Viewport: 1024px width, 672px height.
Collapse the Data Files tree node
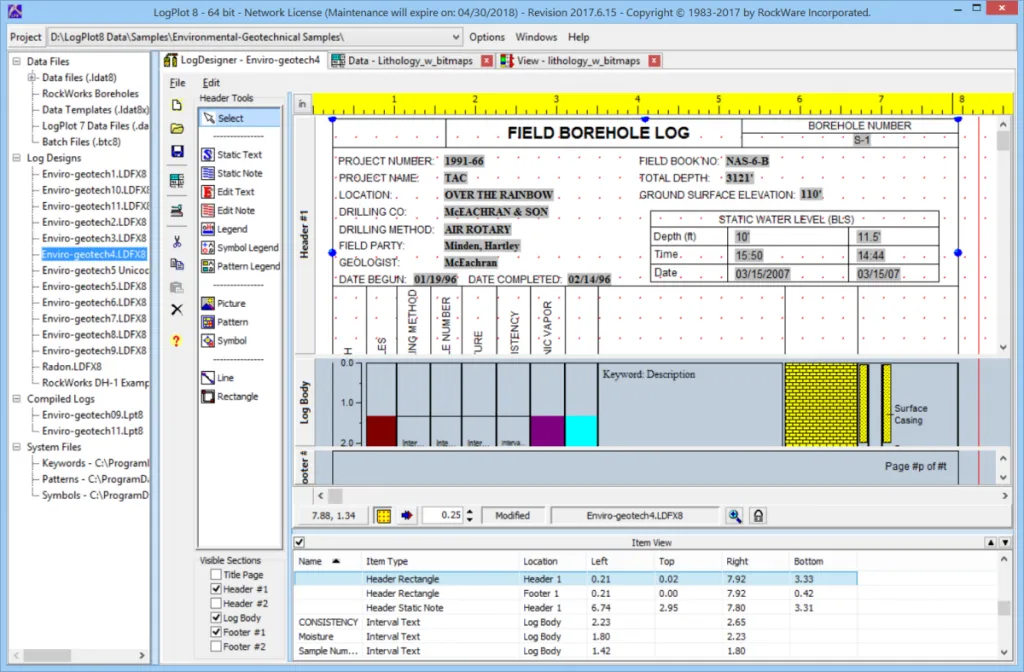[16, 61]
